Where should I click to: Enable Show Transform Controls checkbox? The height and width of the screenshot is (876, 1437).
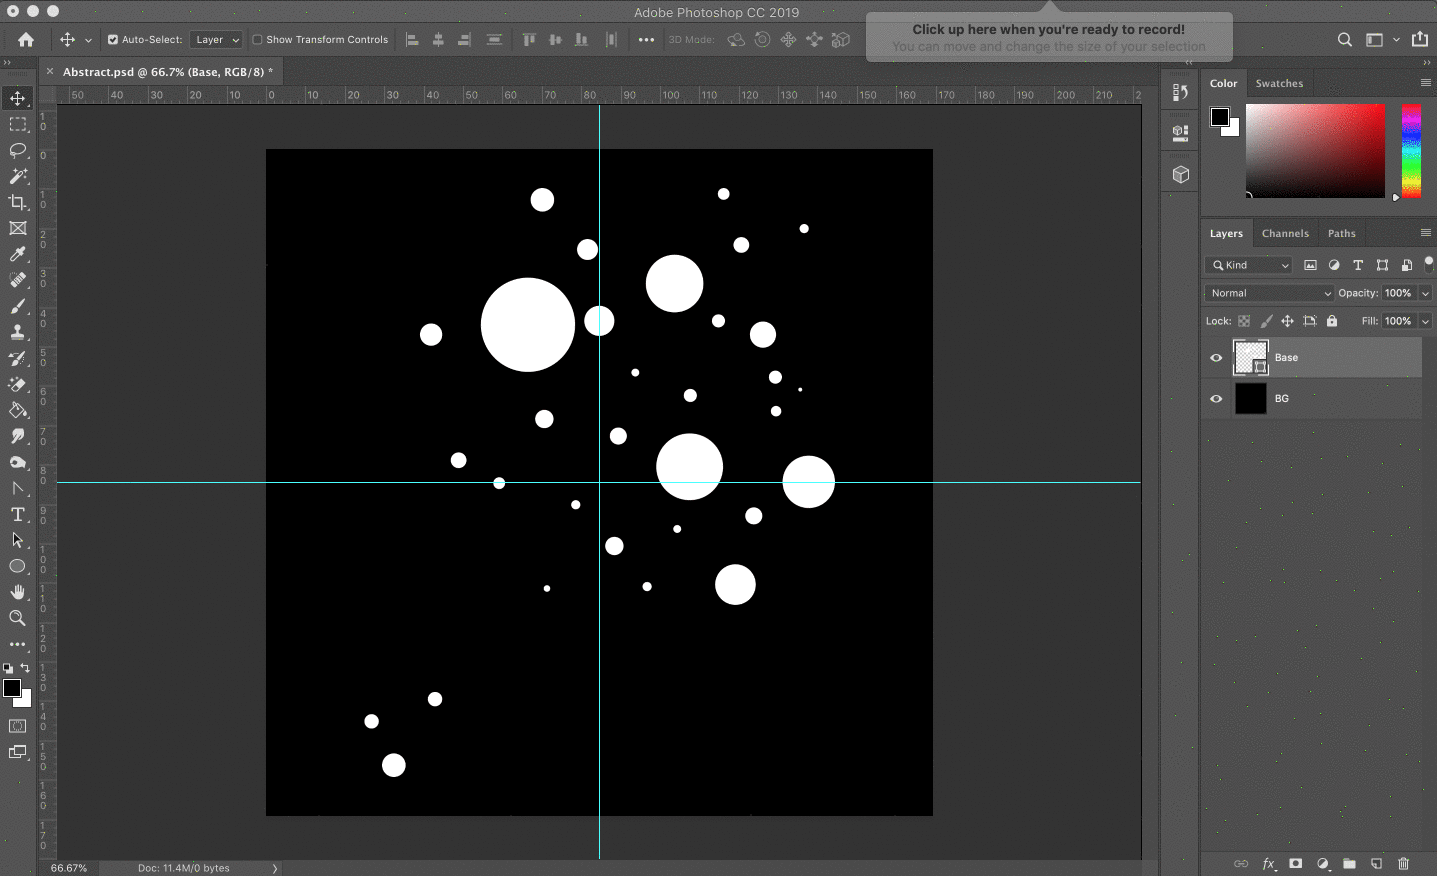[x=258, y=40]
